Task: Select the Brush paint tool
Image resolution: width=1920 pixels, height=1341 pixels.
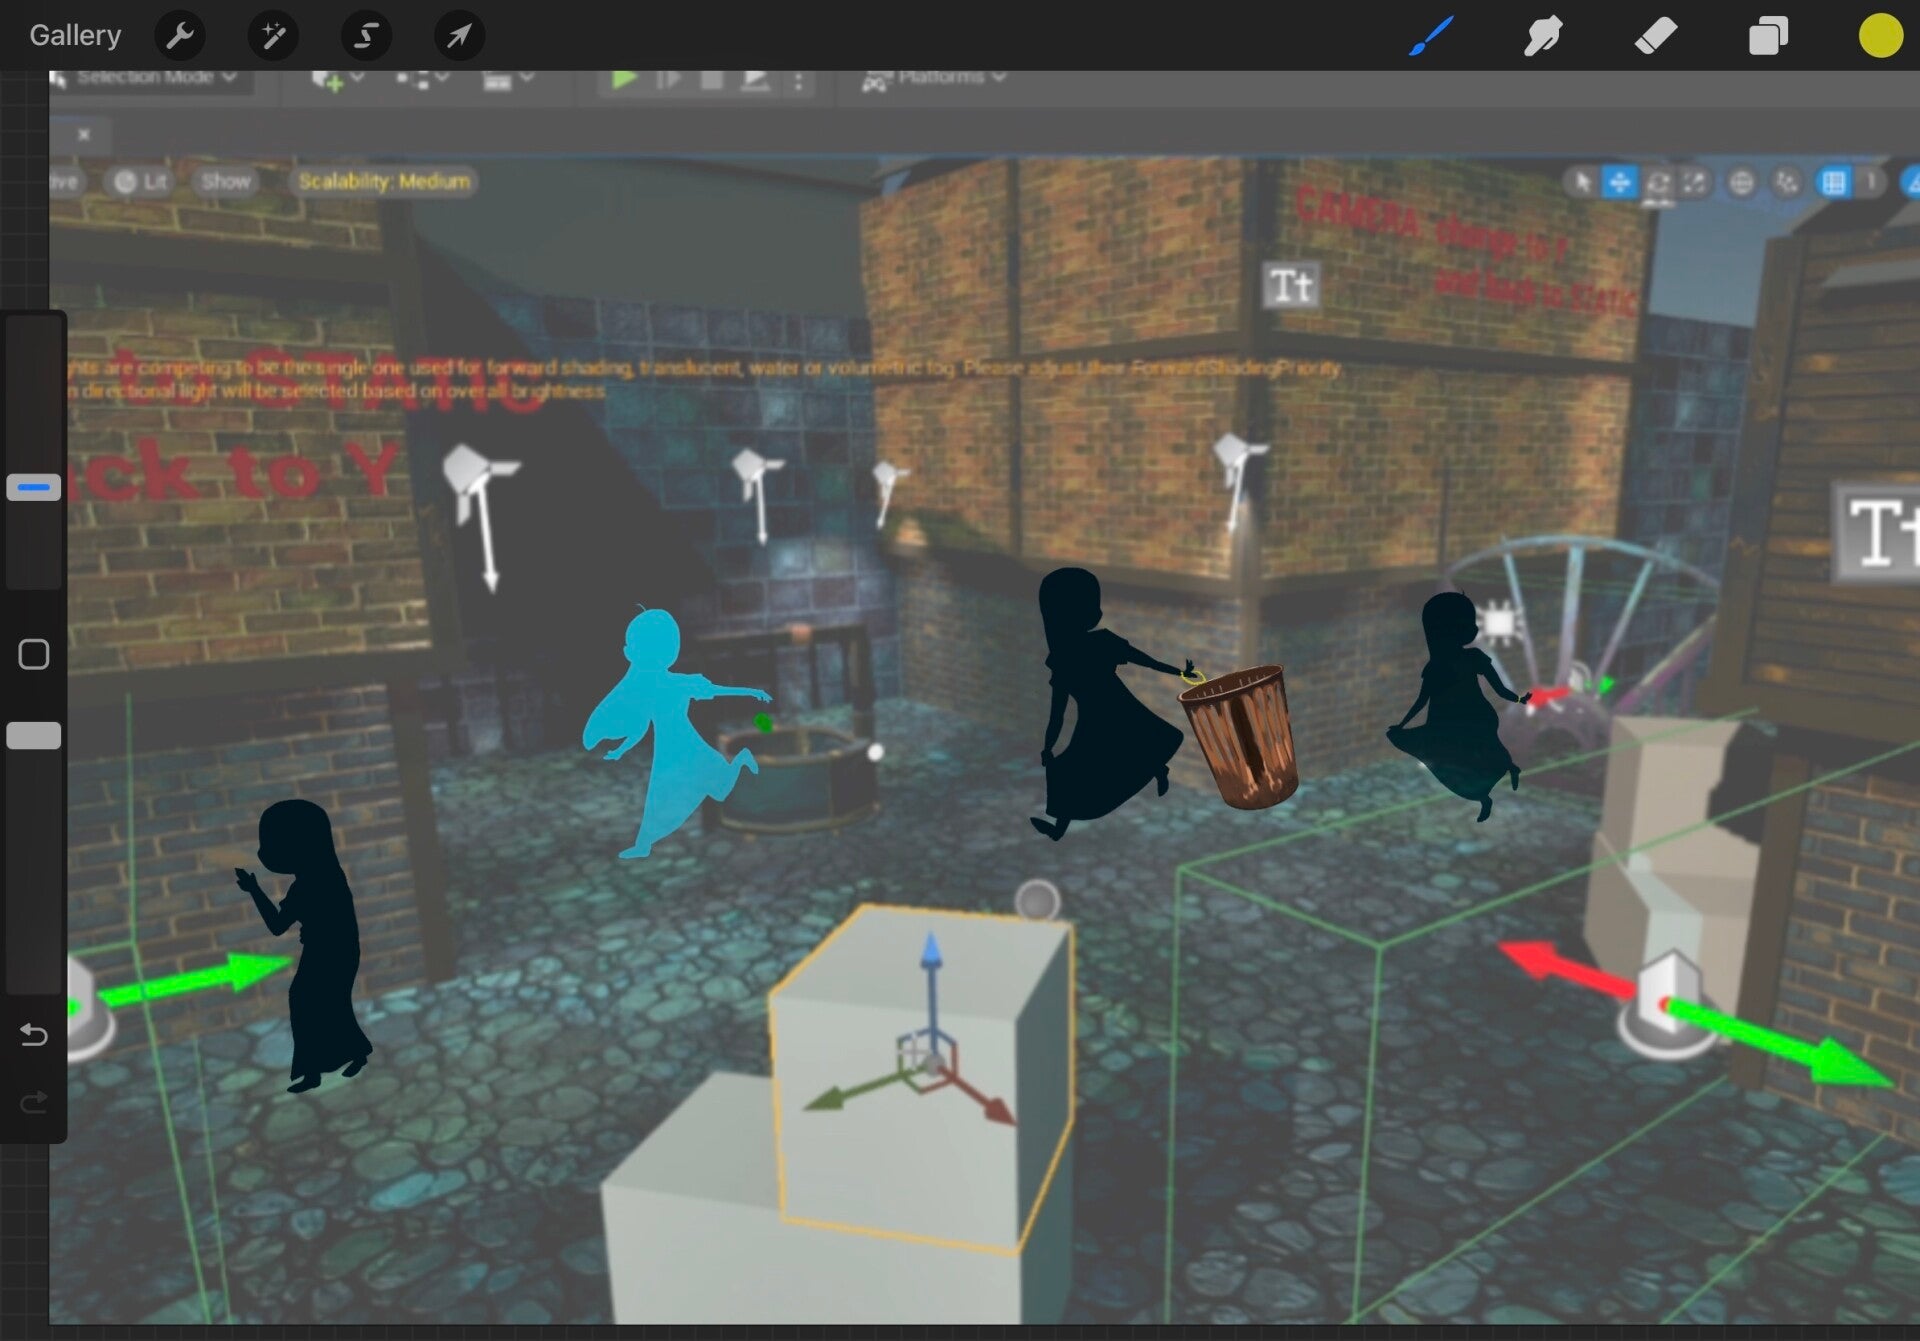Action: pos(1430,36)
